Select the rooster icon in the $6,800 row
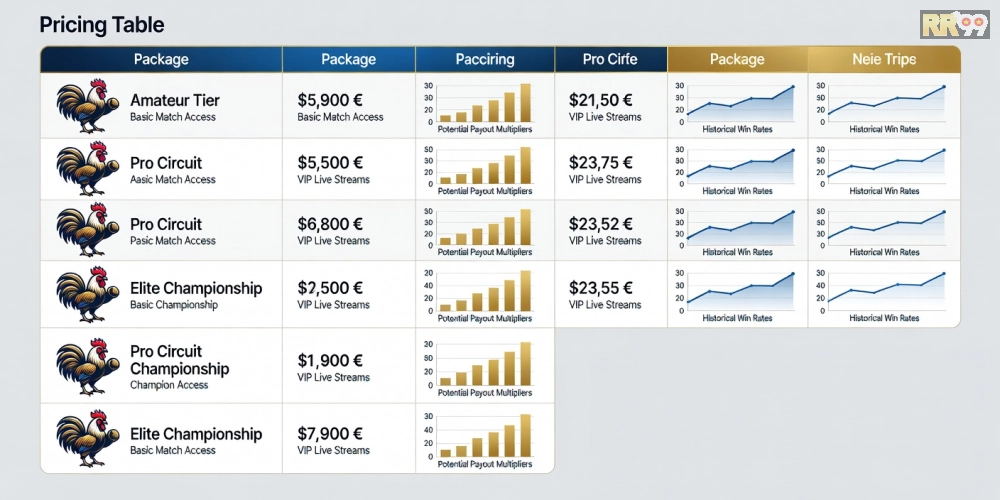Screen dimensions: 1000x500 click(x=83, y=230)
